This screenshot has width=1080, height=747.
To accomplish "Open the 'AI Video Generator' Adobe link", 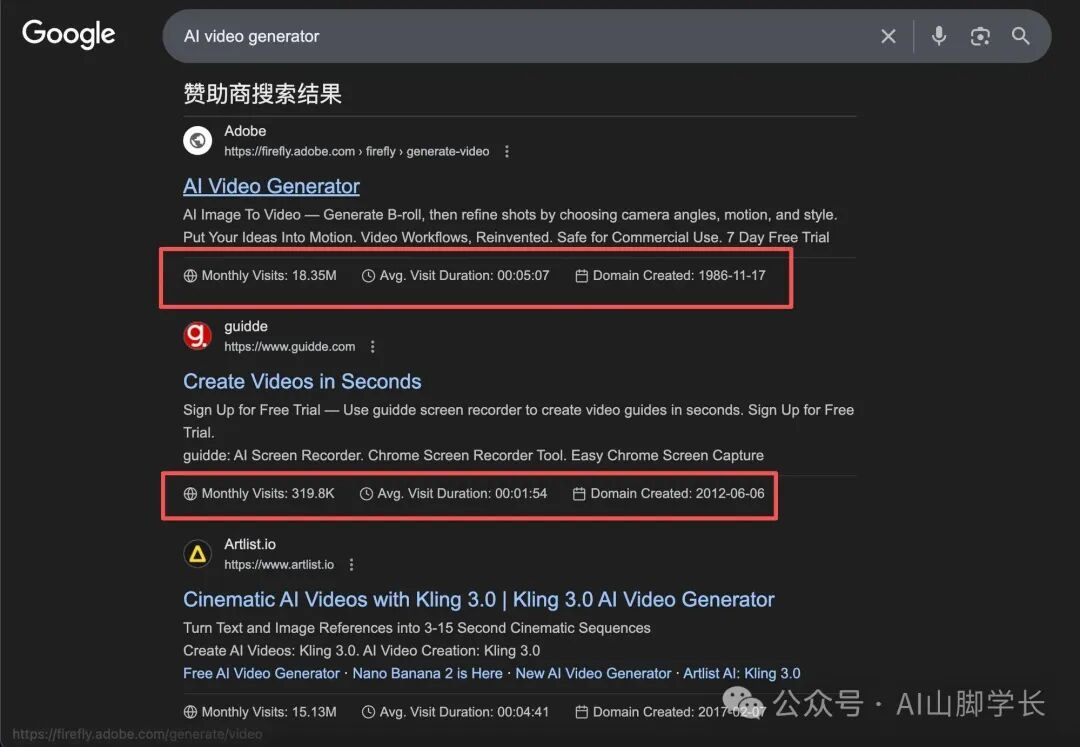I will (x=271, y=186).
